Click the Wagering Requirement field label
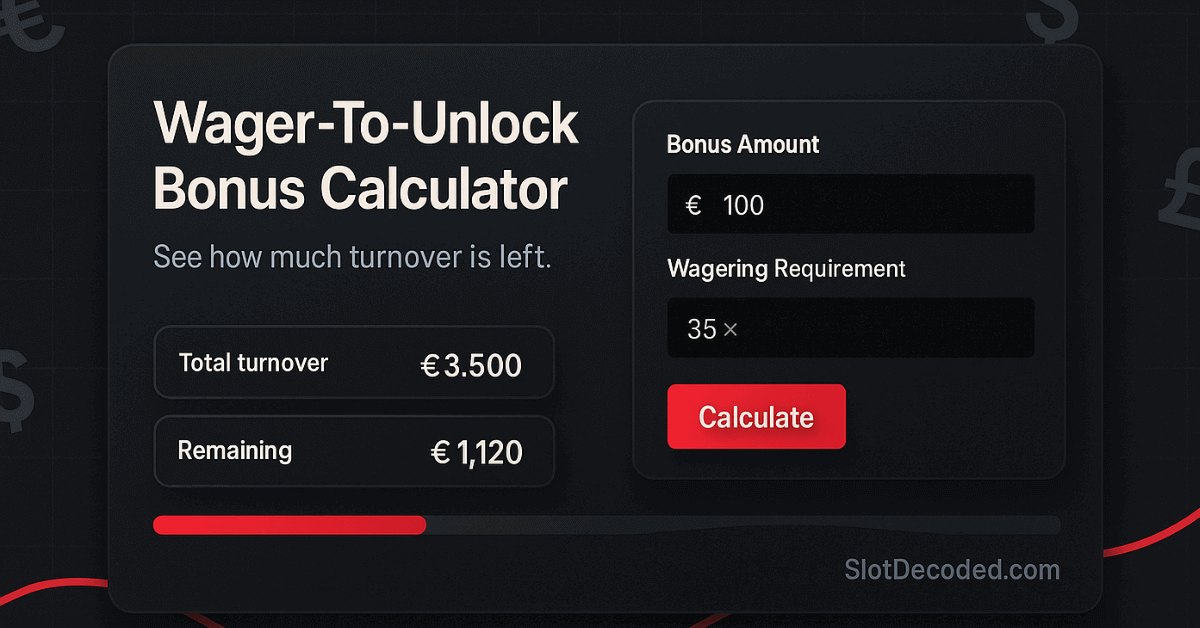This screenshot has height=628, width=1200. click(786, 268)
